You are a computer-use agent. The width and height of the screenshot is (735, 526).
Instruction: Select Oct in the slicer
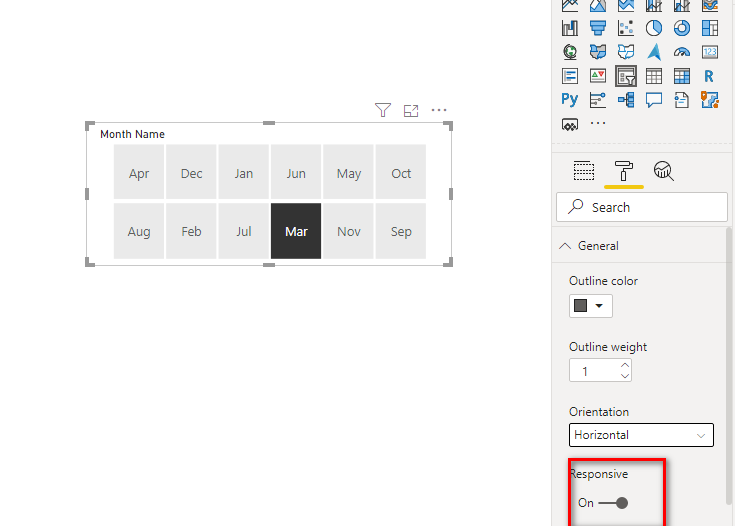[x=401, y=173]
